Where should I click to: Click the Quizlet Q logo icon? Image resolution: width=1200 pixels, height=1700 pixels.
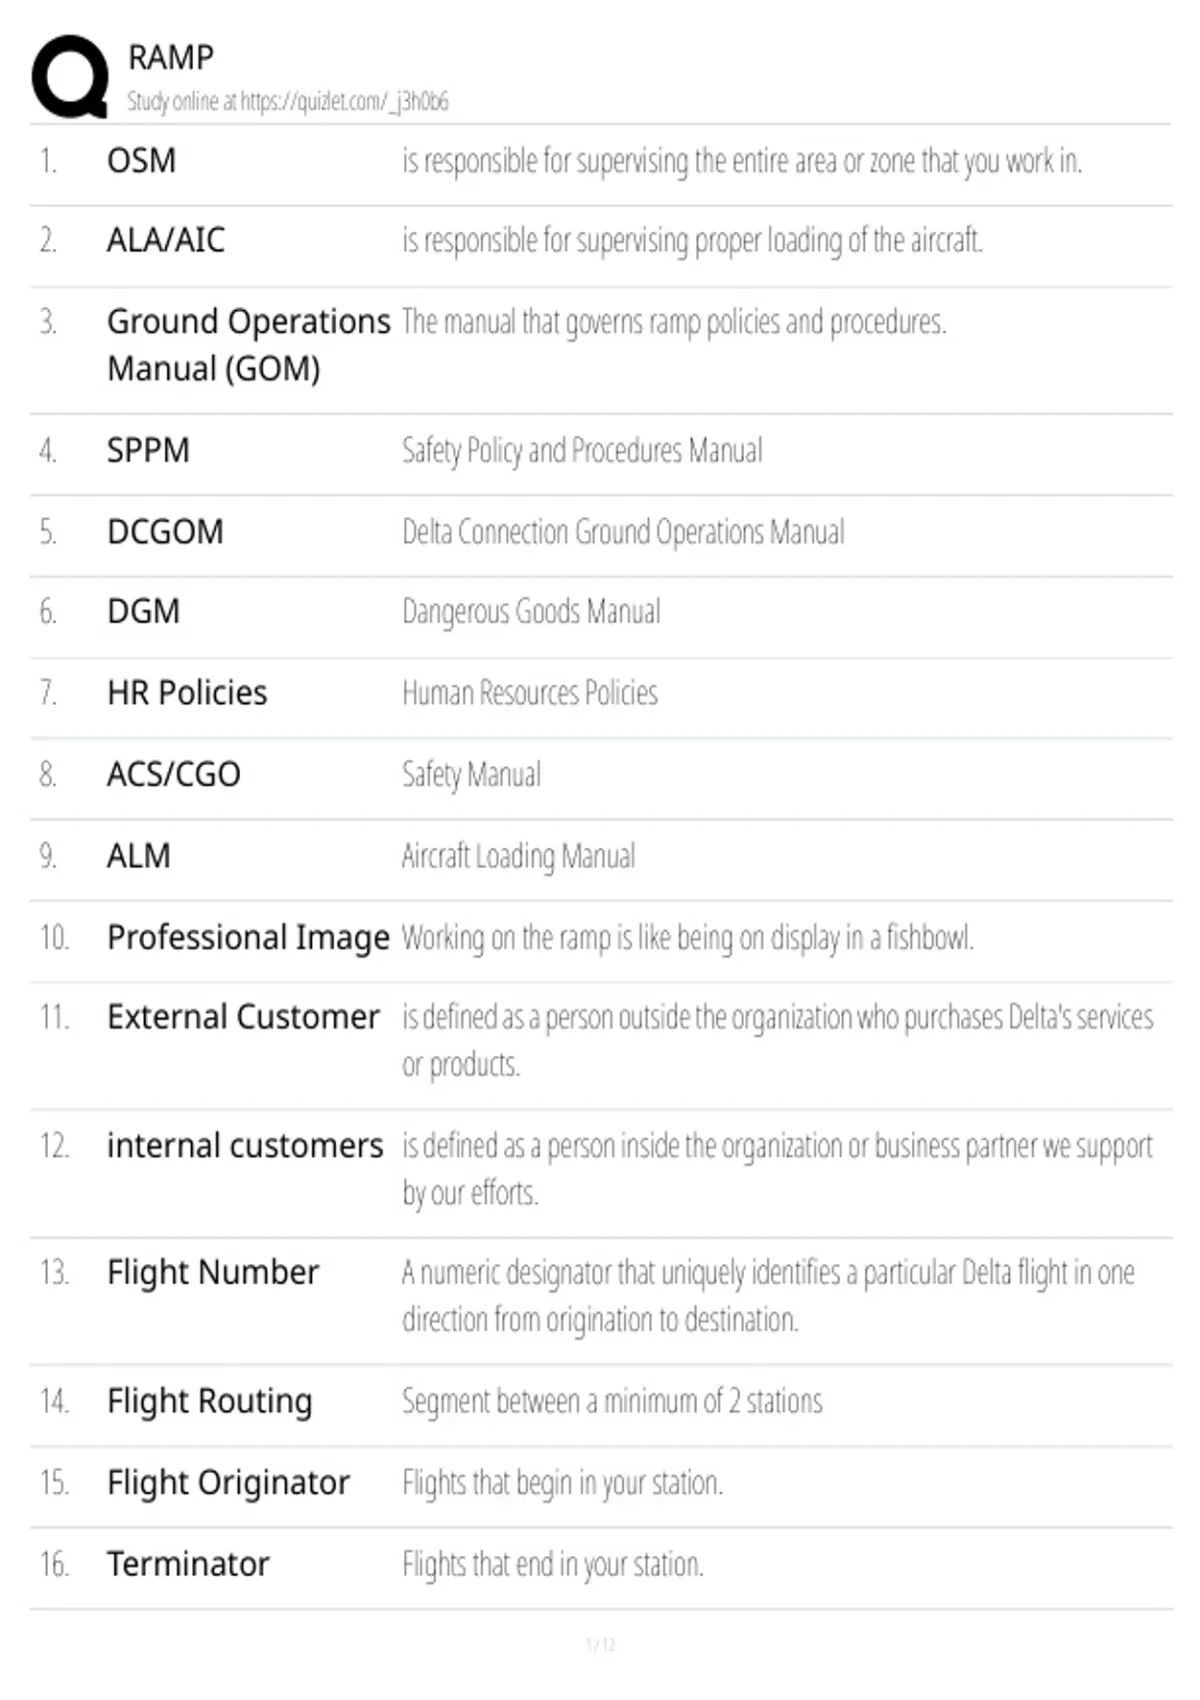click(x=70, y=77)
